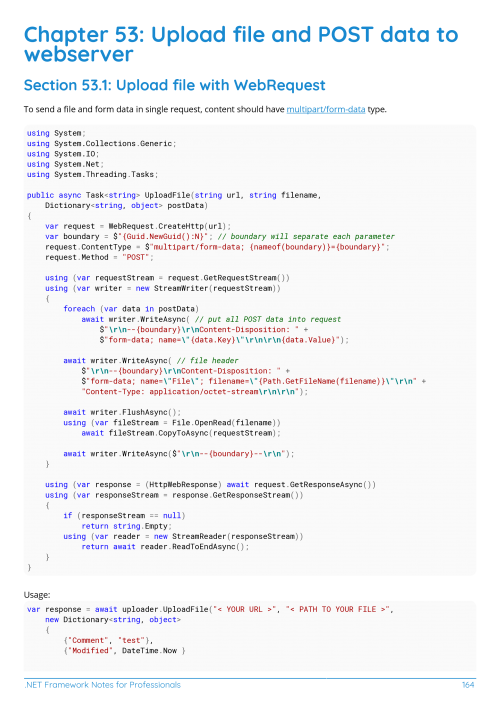Click the line 'using System;'
Screen dimensions: 500x707
coord(56,133)
